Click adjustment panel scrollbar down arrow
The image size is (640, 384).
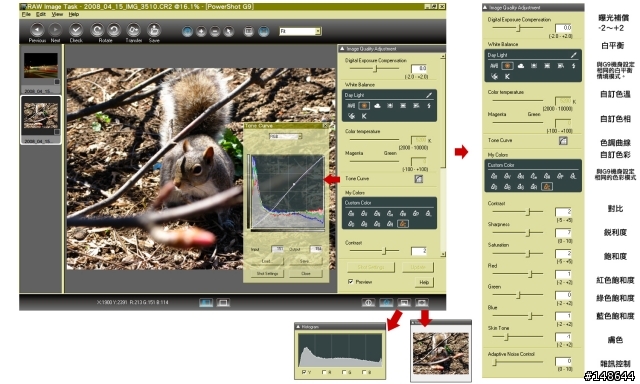coord(443,254)
